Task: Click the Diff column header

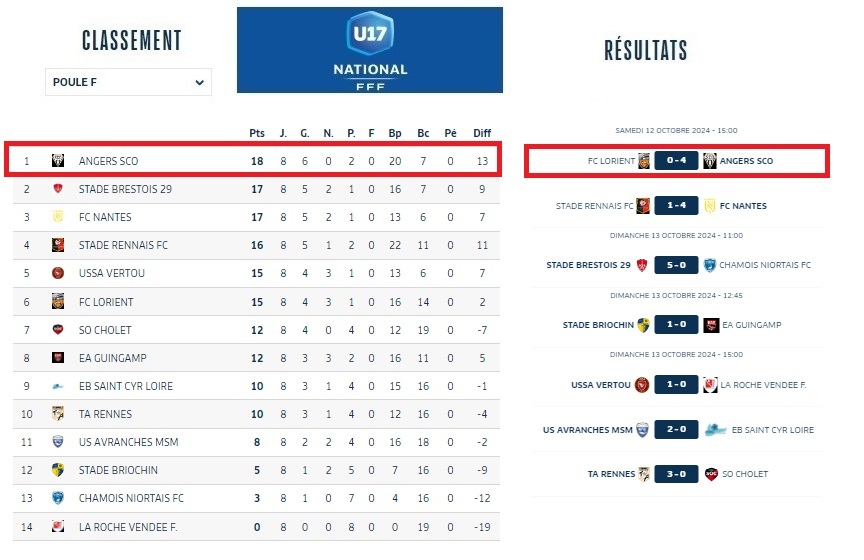Action: tap(482, 133)
